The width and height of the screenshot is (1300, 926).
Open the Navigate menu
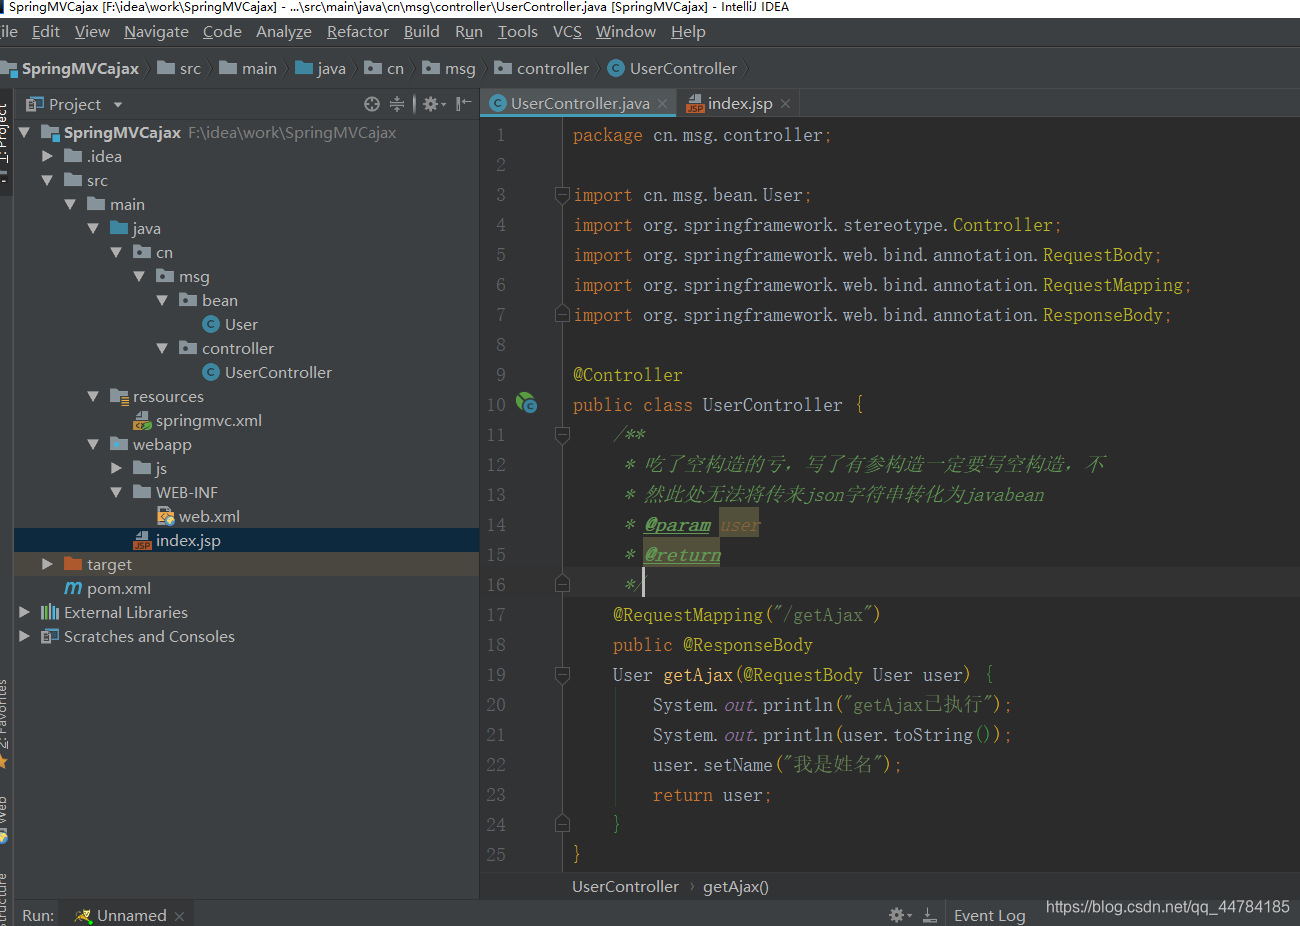(156, 32)
